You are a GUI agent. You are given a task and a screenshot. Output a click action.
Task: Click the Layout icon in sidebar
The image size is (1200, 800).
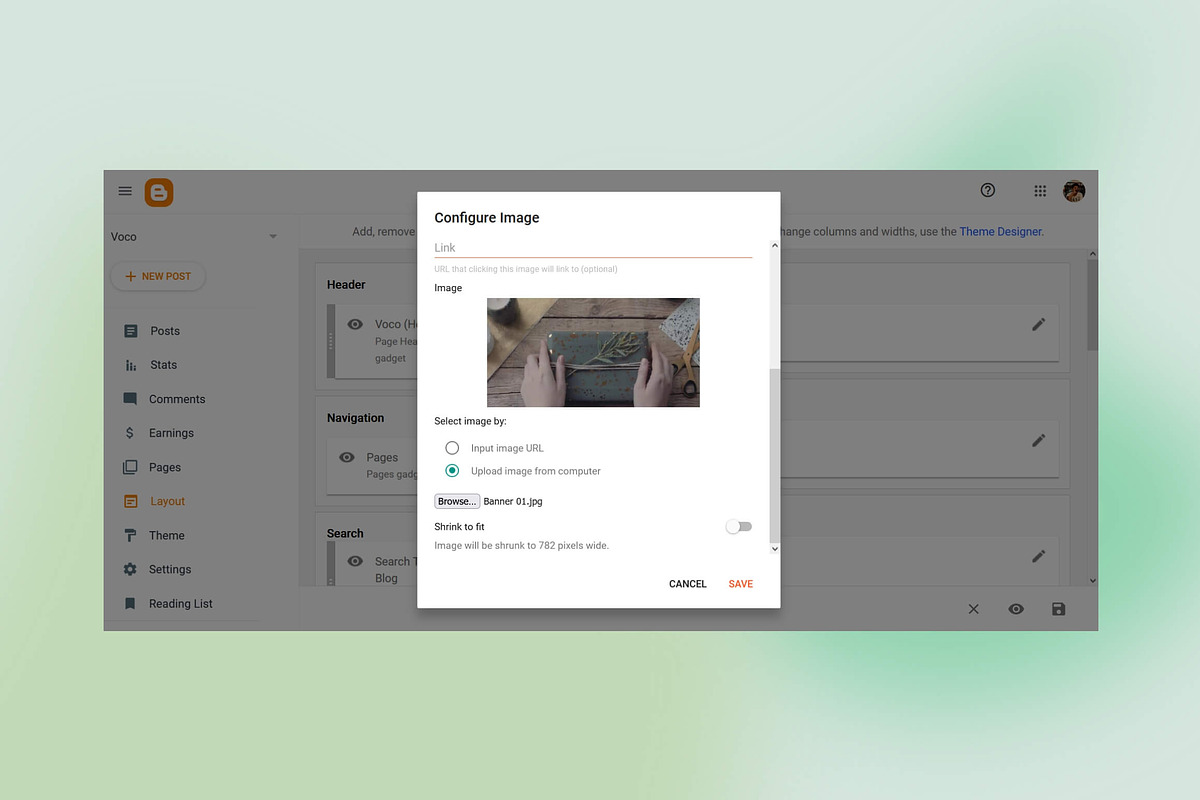point(130,501)
